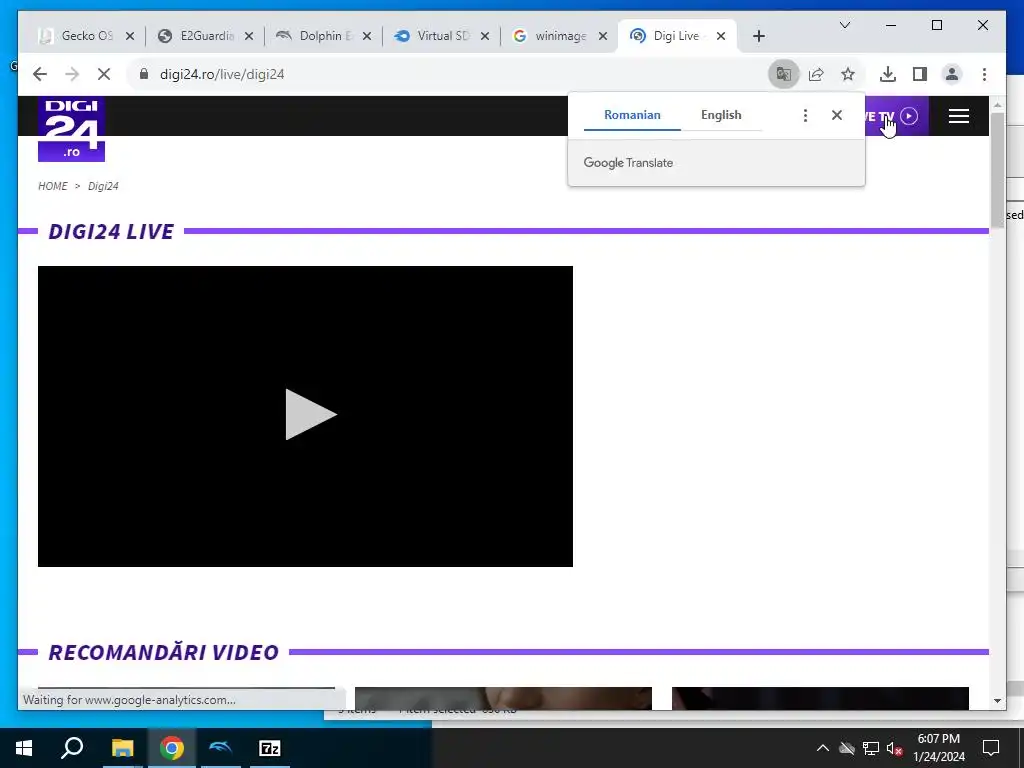The width and height of the screenshot is (1024, 768).
Task: Select English in the translate popup
Action: coord(721,115)
